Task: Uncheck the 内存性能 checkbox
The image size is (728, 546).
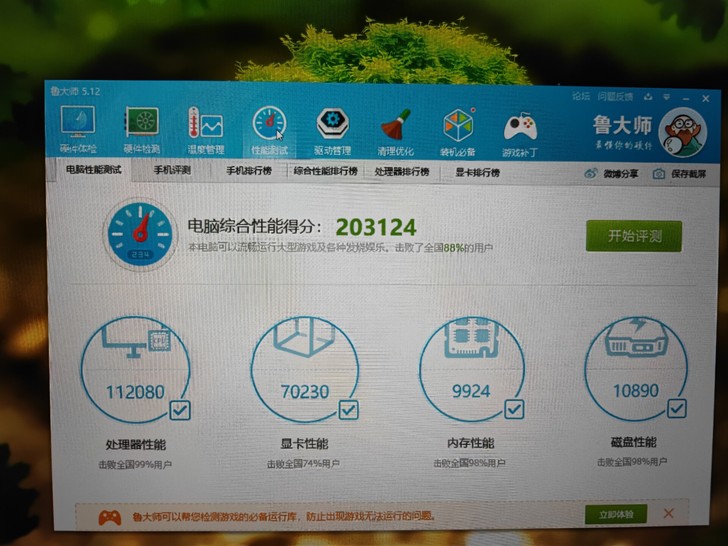Action: tap(514, 409)
